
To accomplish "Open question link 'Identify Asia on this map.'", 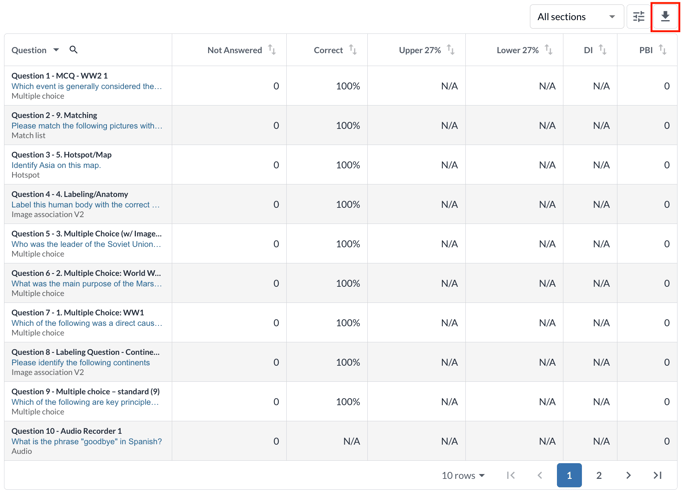I will click(x=56, y=165).
